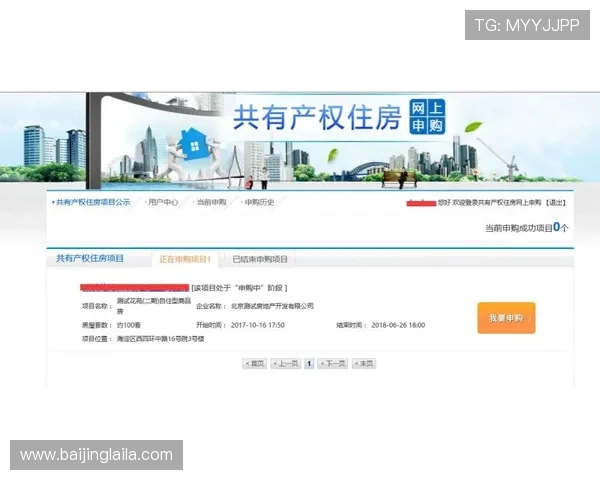Go to 当前申购 page
This screenshot has width=600, height=480.
click(x=211, y=202)
